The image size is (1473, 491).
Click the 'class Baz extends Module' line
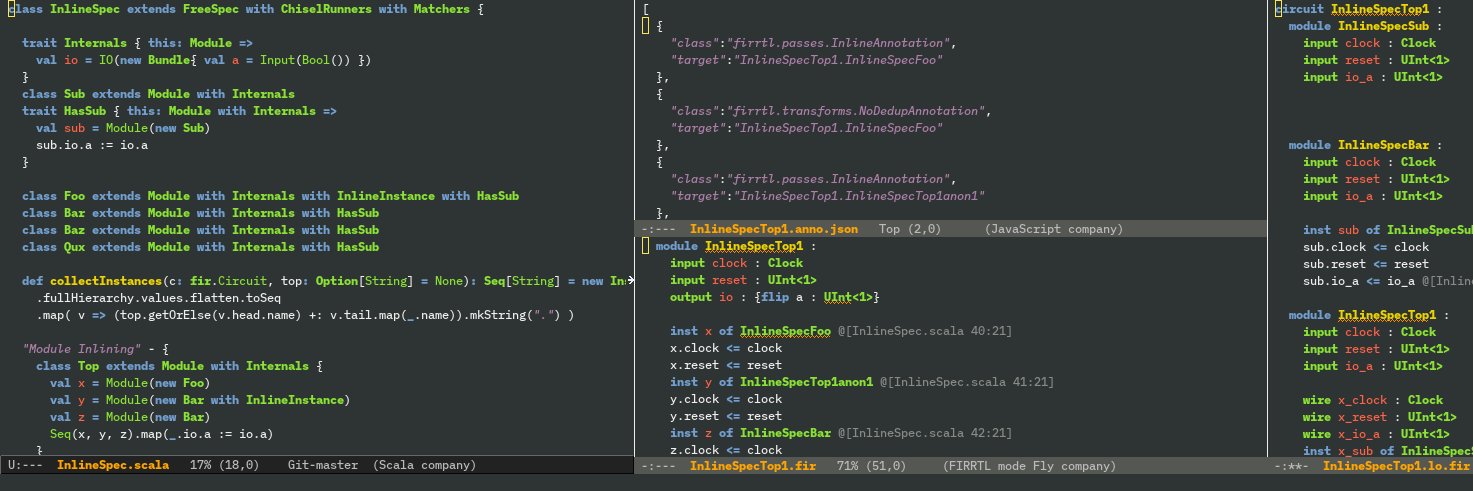point(200,230)
